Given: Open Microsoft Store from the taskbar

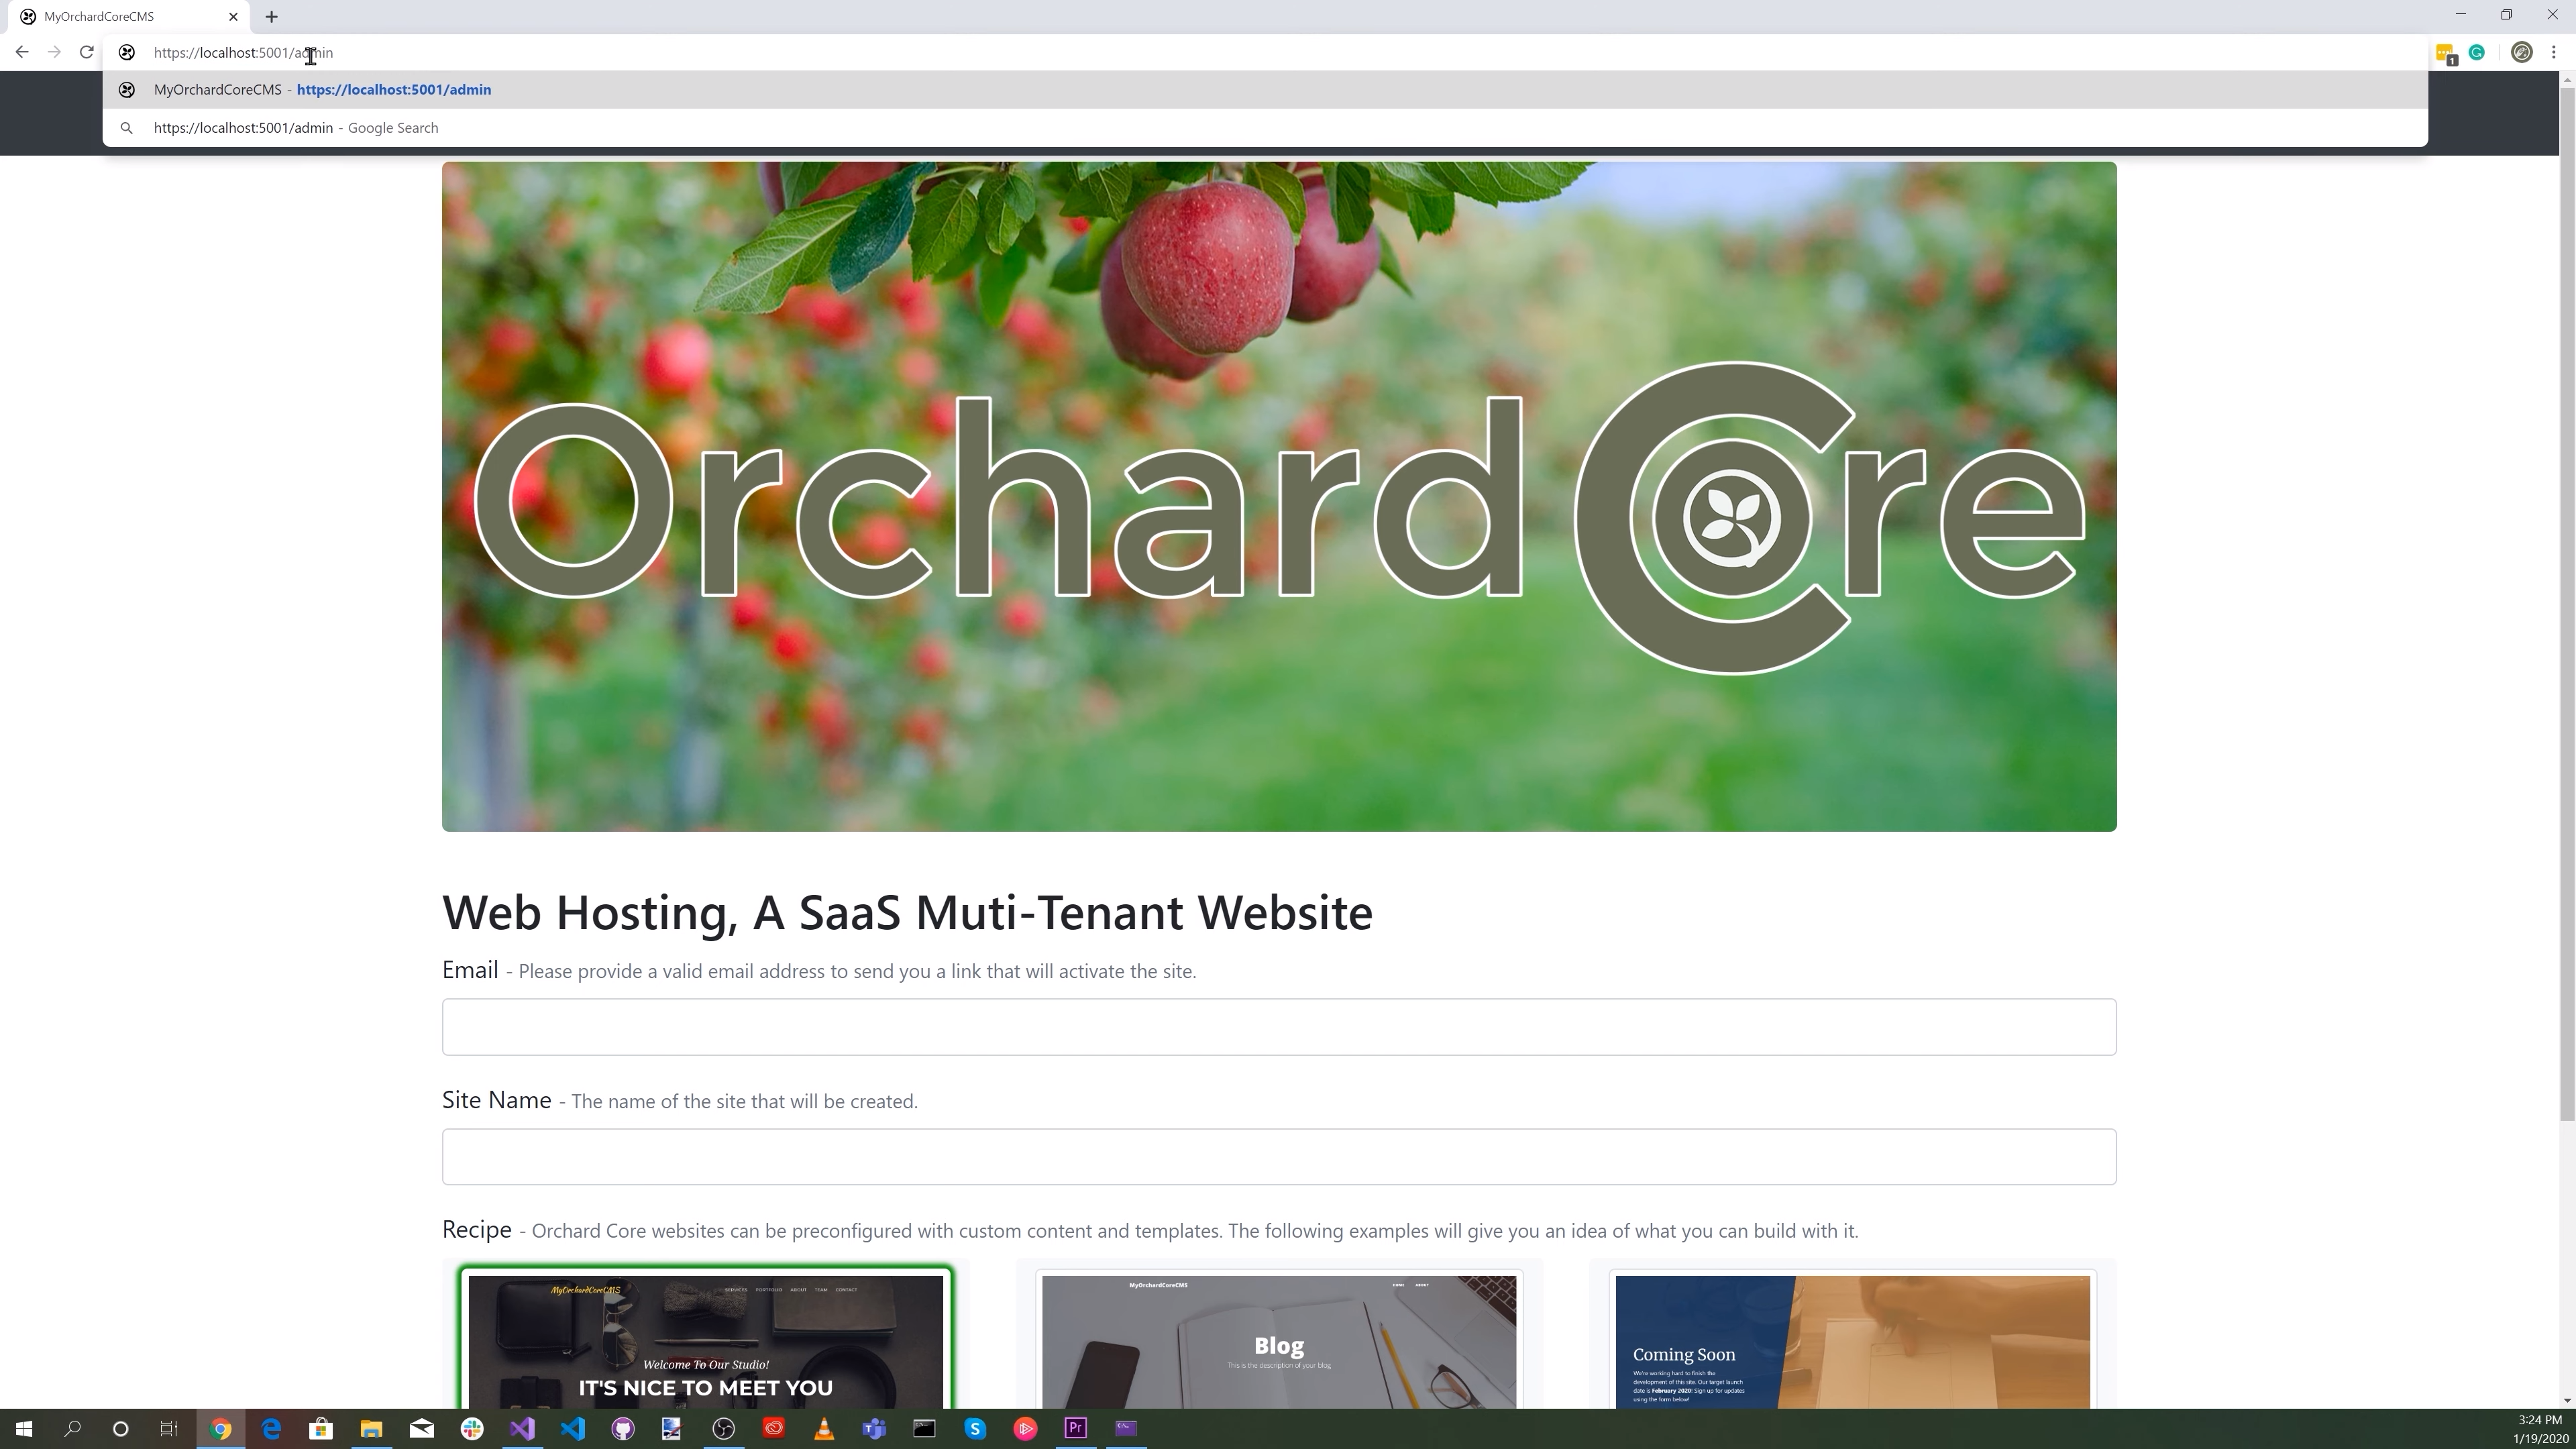Looking at the screenshot, I should pyautogui.click(x=321, y=1428).
